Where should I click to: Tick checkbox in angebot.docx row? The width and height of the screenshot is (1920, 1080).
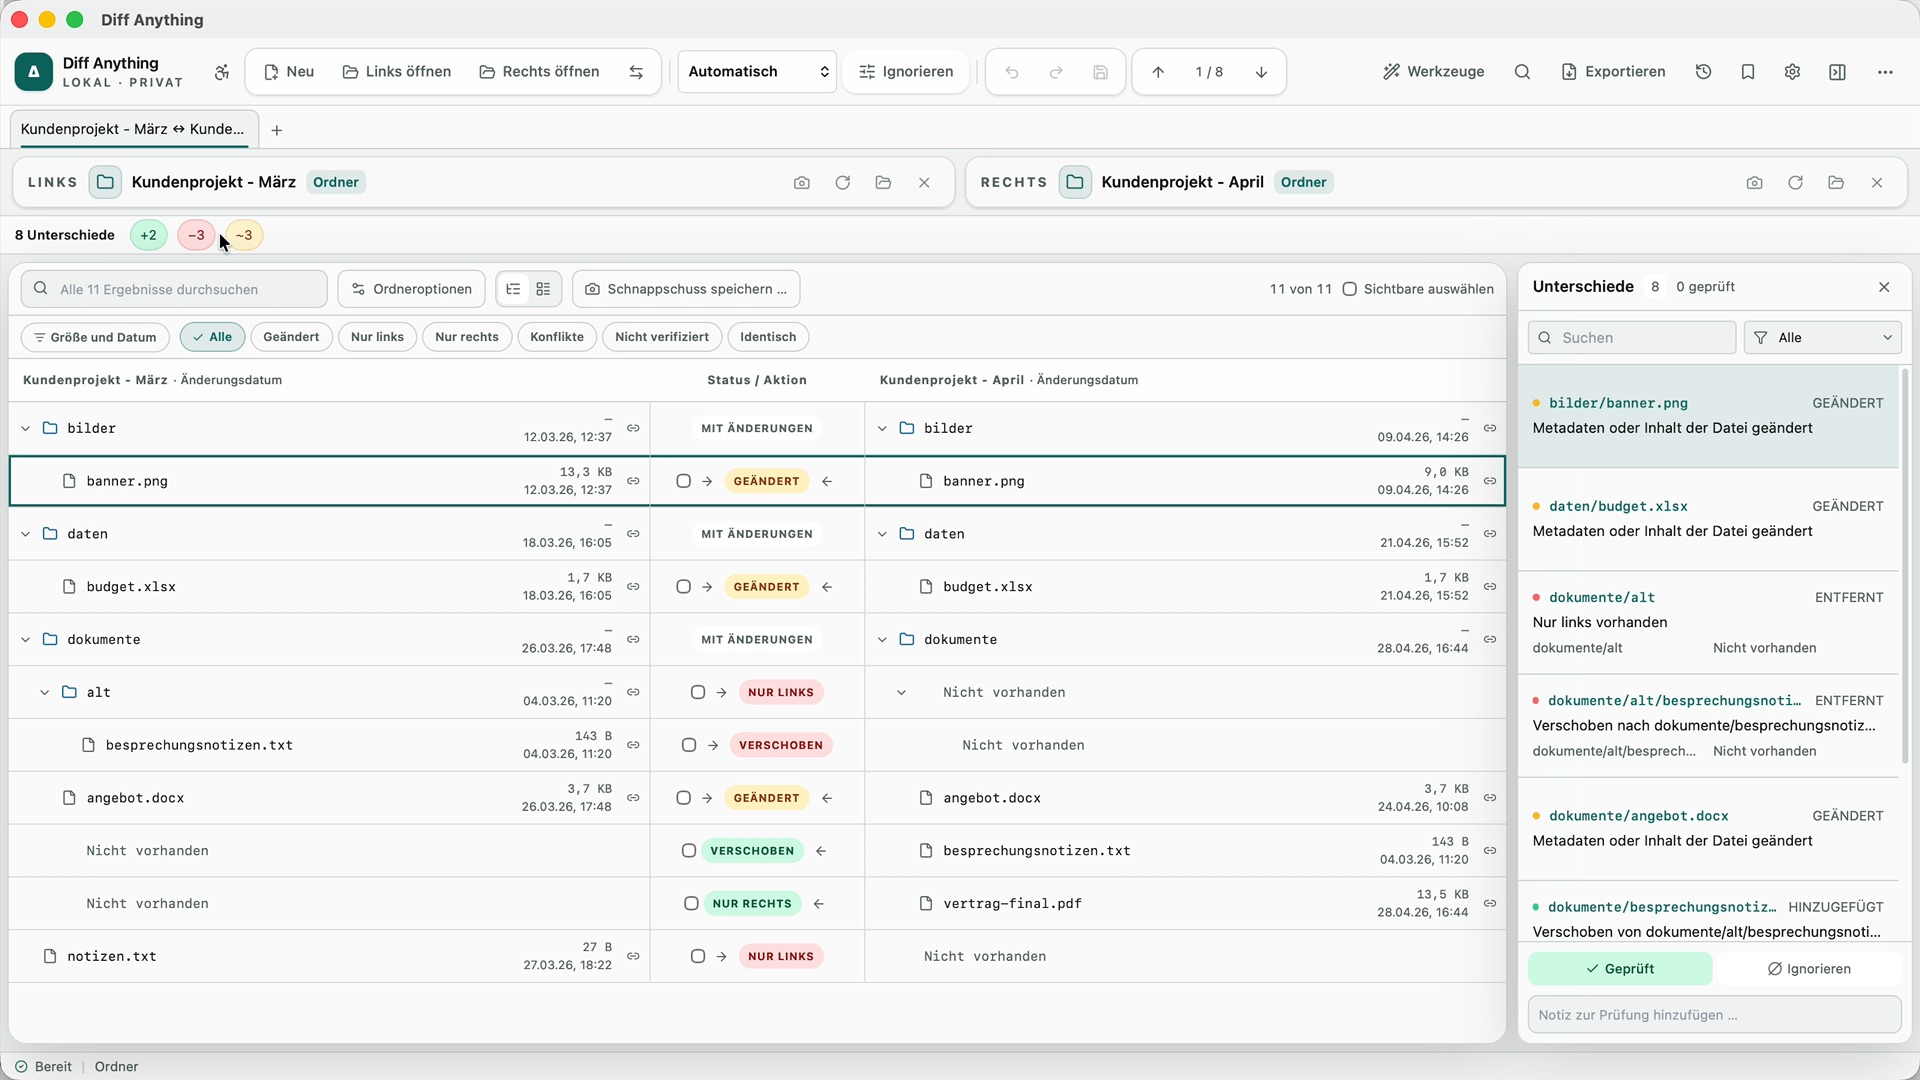tap(683, 798)
